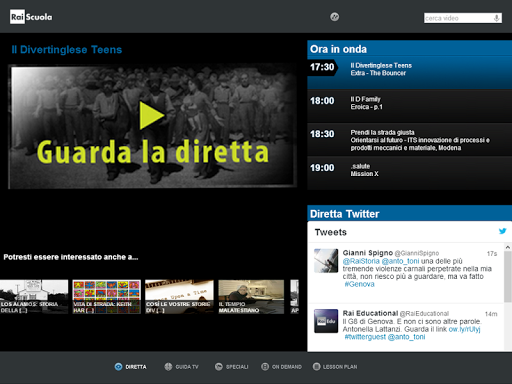Viewport: 512px width, 384px height.
Task: Select the 18:30 Prendi la strada giusta entry
Action: point(409,139)
